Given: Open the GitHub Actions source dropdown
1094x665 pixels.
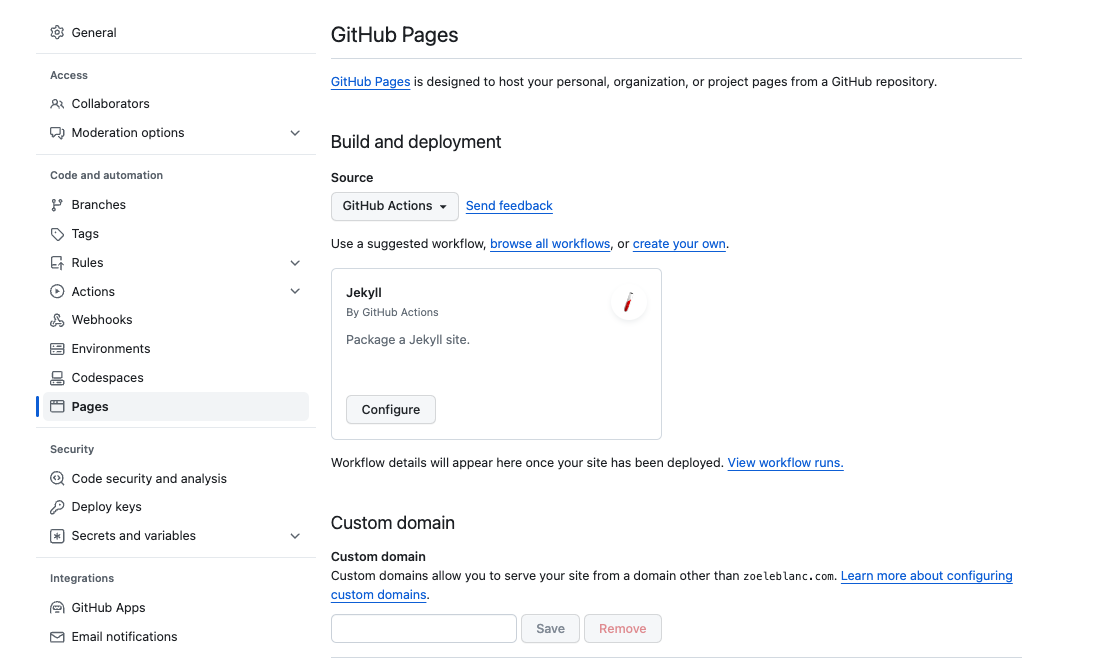Looking at the screenshot, I should pos(394,206).
